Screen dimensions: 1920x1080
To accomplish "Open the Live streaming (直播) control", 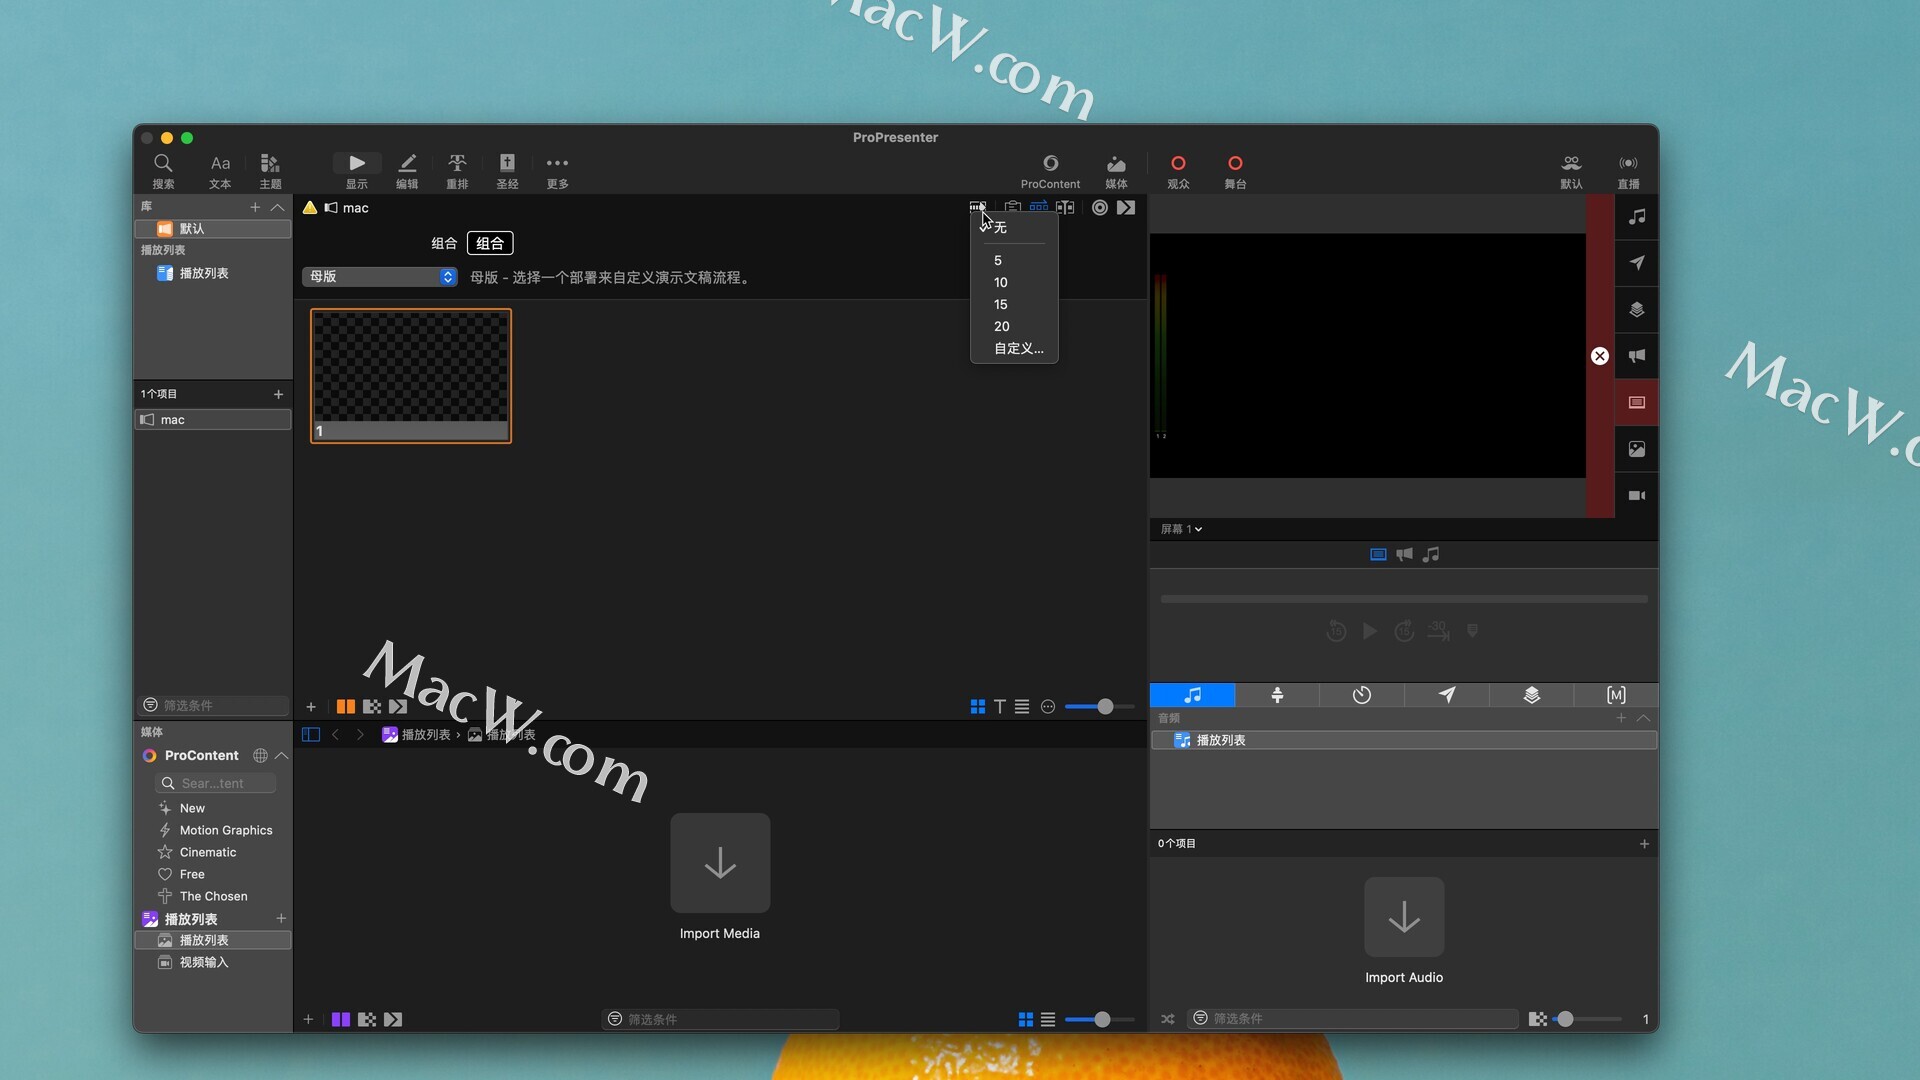I will point(1628,170).
